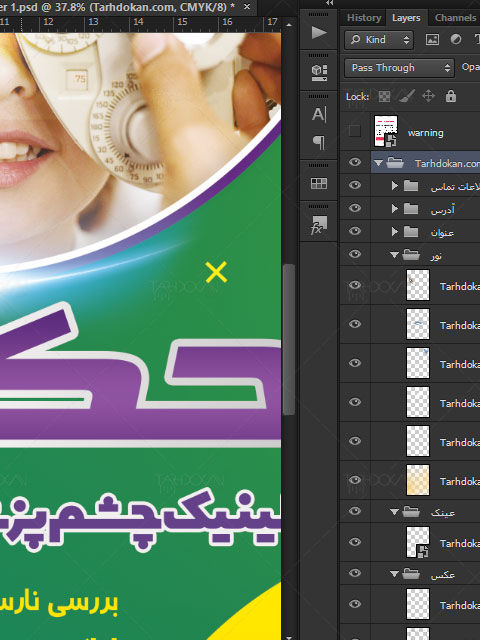Click the scroll down arrow of canvas
The width and height of the screenshot is (480, 640).
pos(289,637)
